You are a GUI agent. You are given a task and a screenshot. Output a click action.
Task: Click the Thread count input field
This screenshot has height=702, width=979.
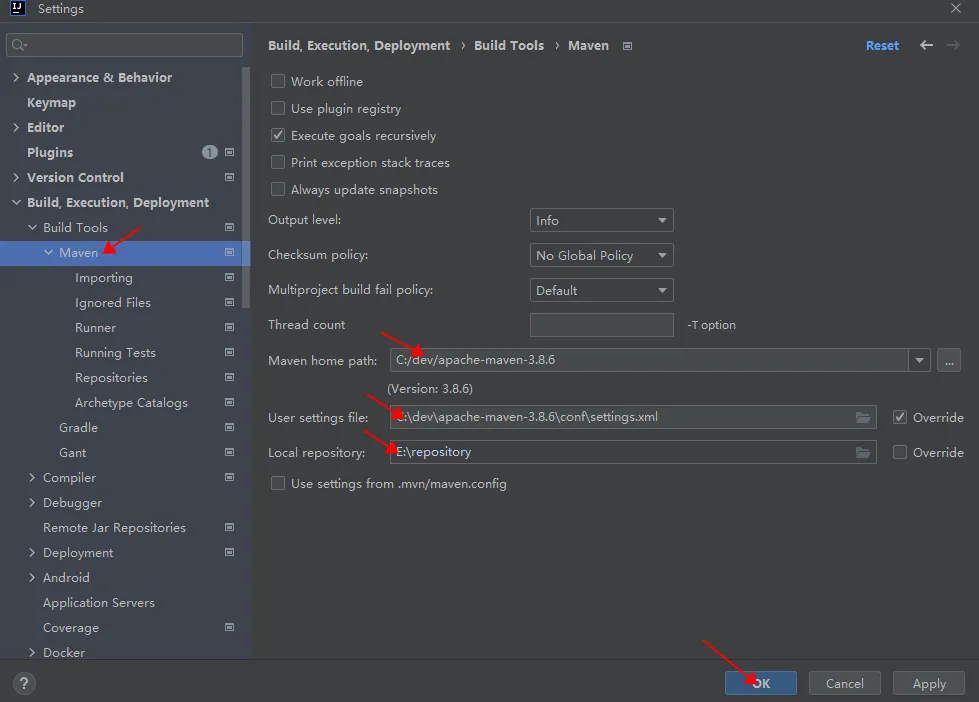click(601, 325)
